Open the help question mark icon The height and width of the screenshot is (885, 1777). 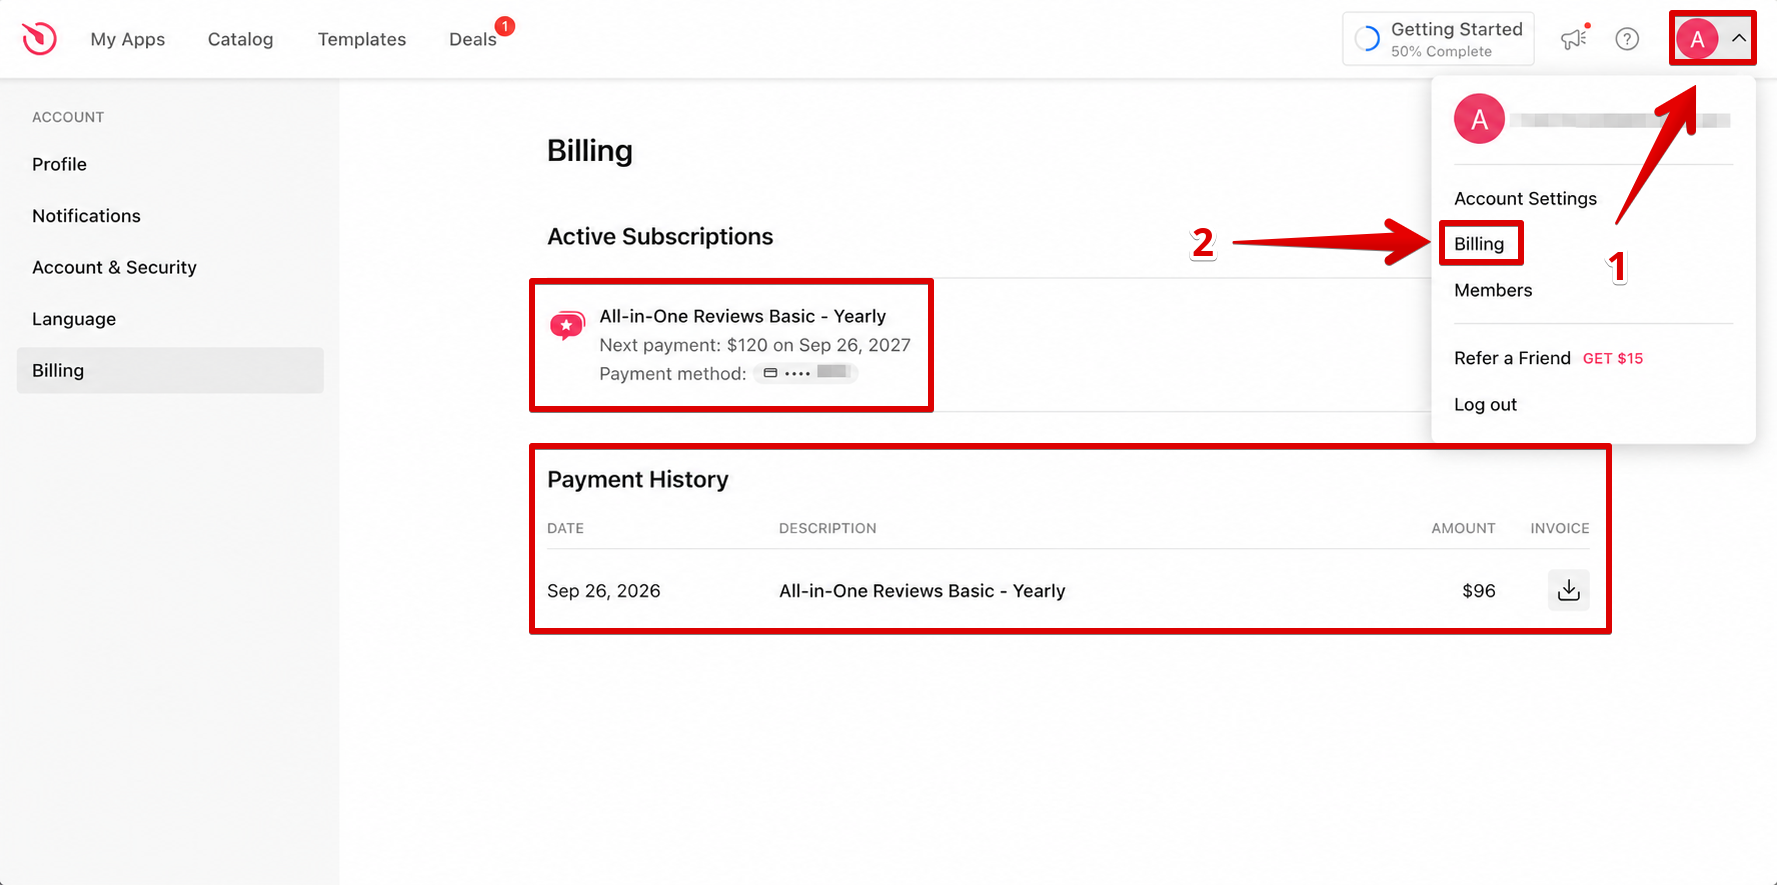point(1627,39)
